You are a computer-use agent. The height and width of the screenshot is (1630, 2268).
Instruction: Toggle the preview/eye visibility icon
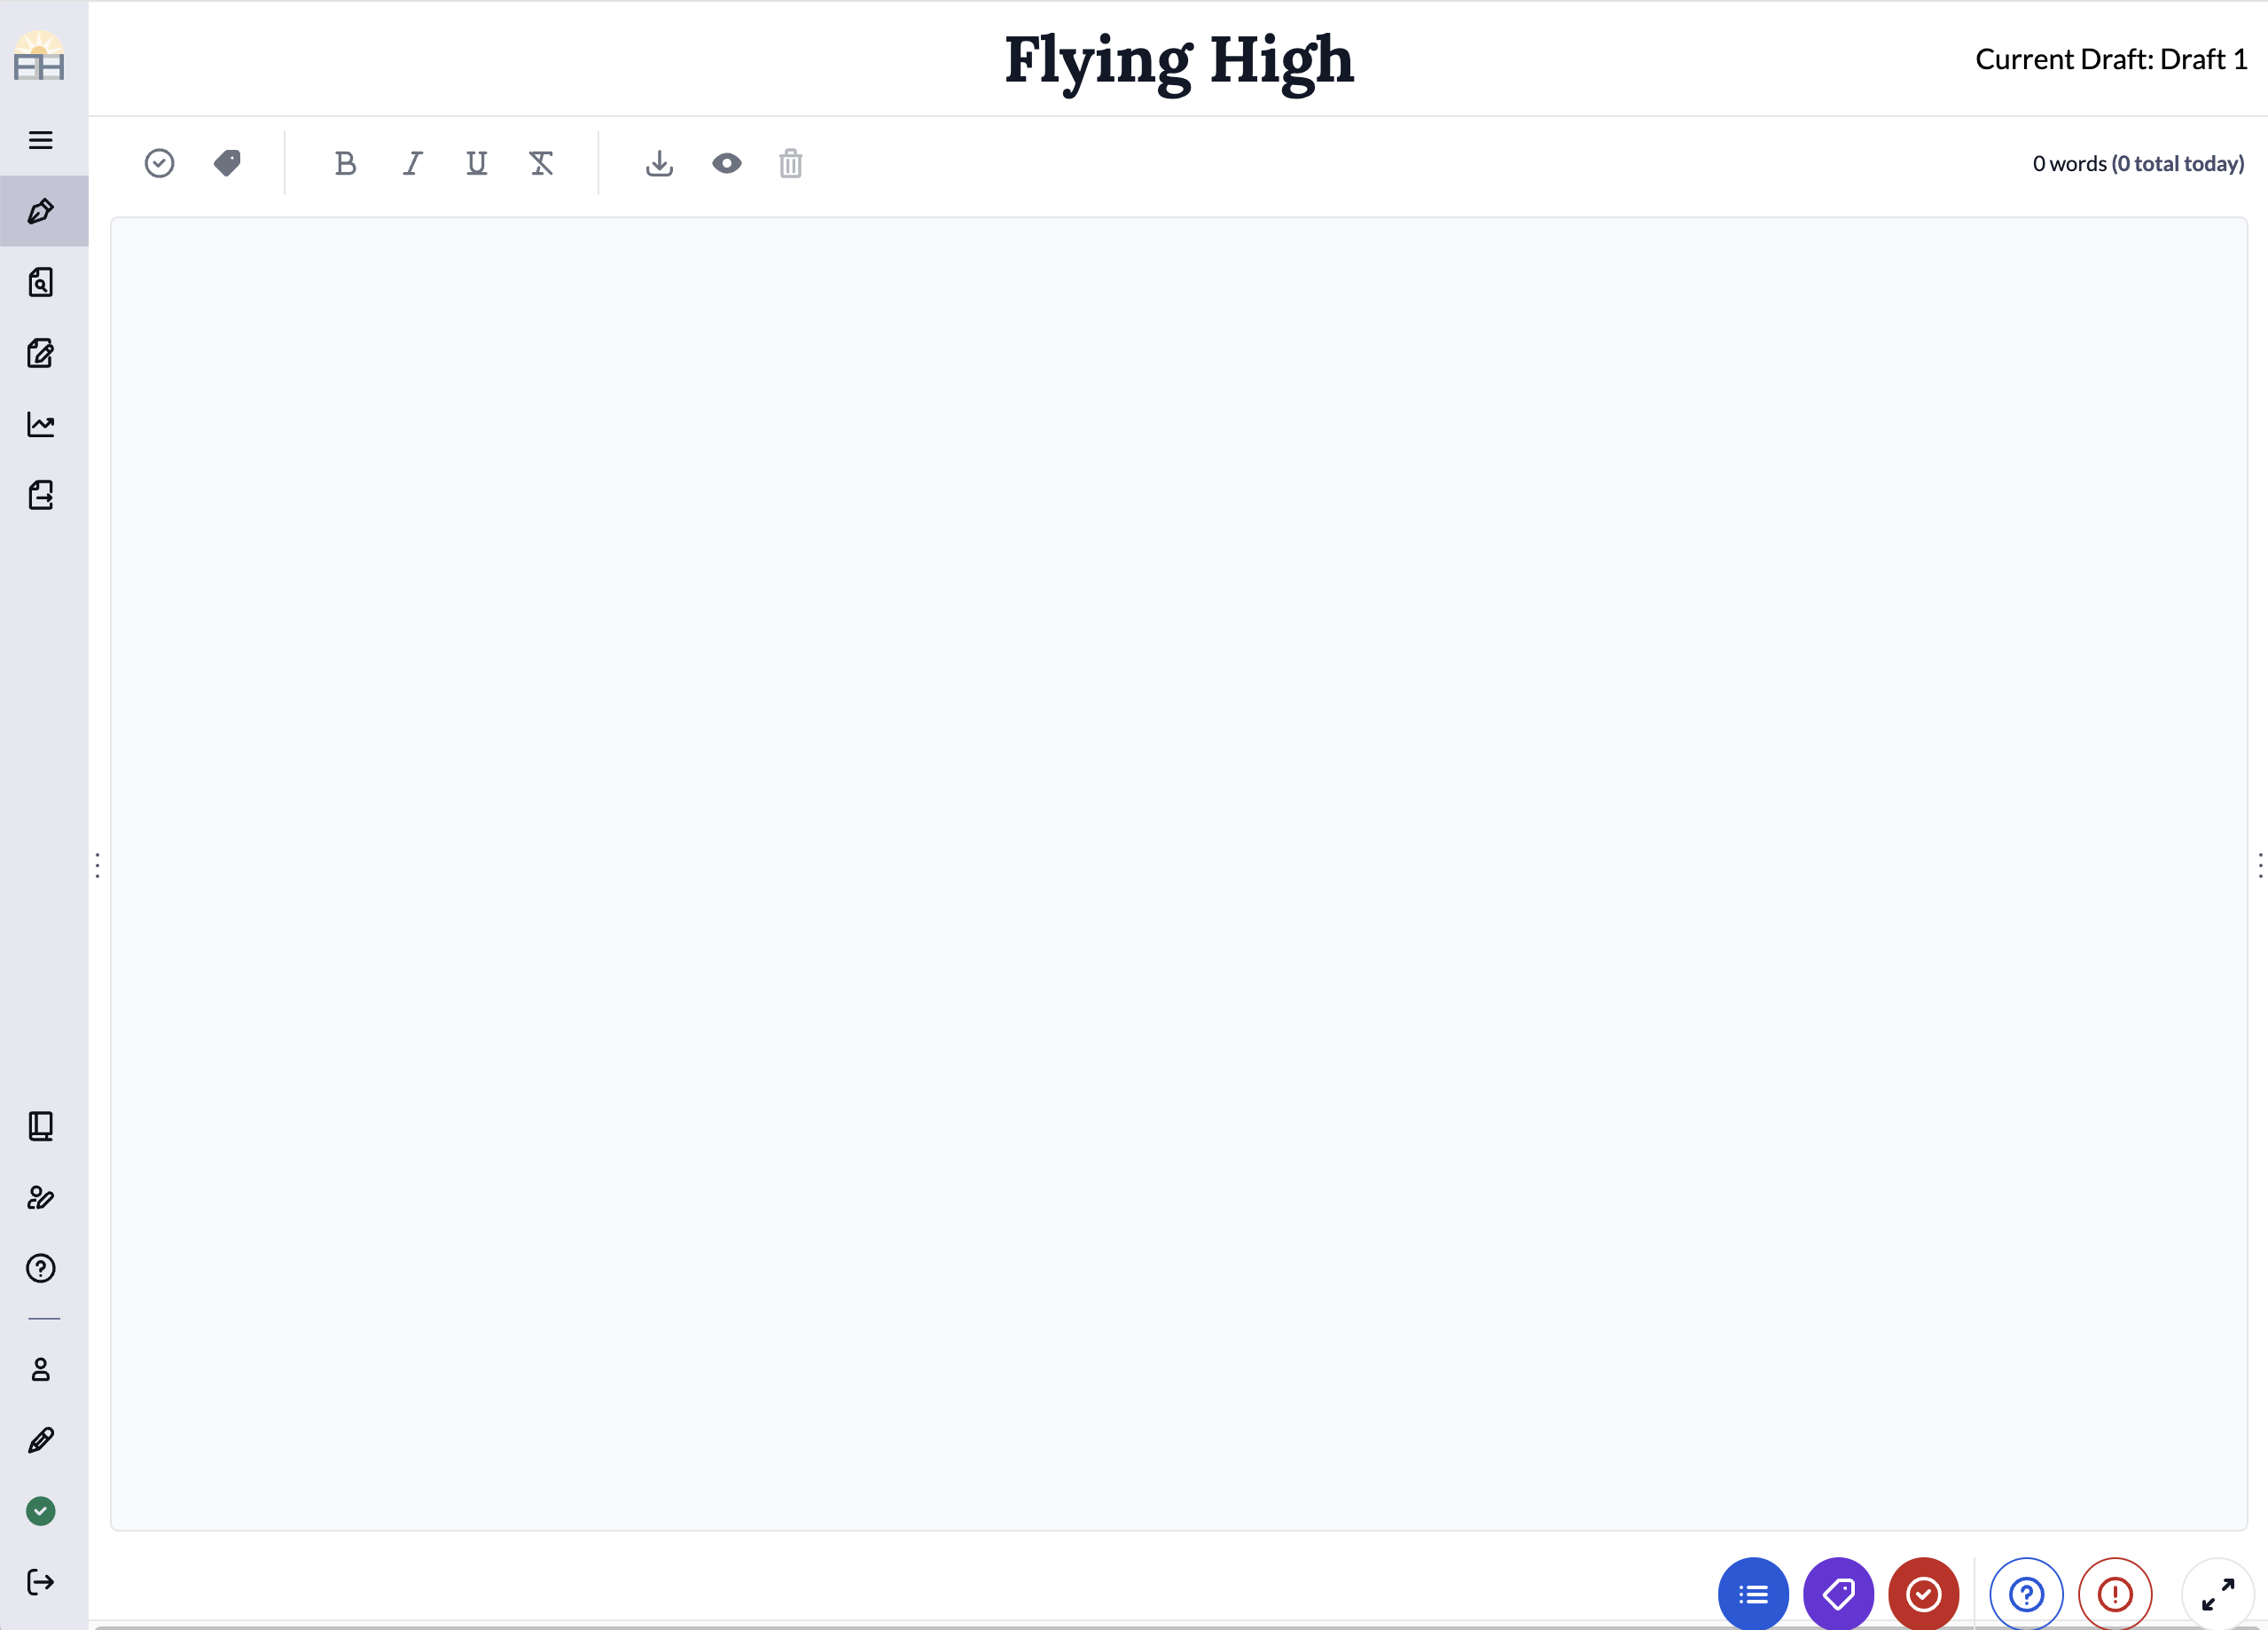(725, 162)
